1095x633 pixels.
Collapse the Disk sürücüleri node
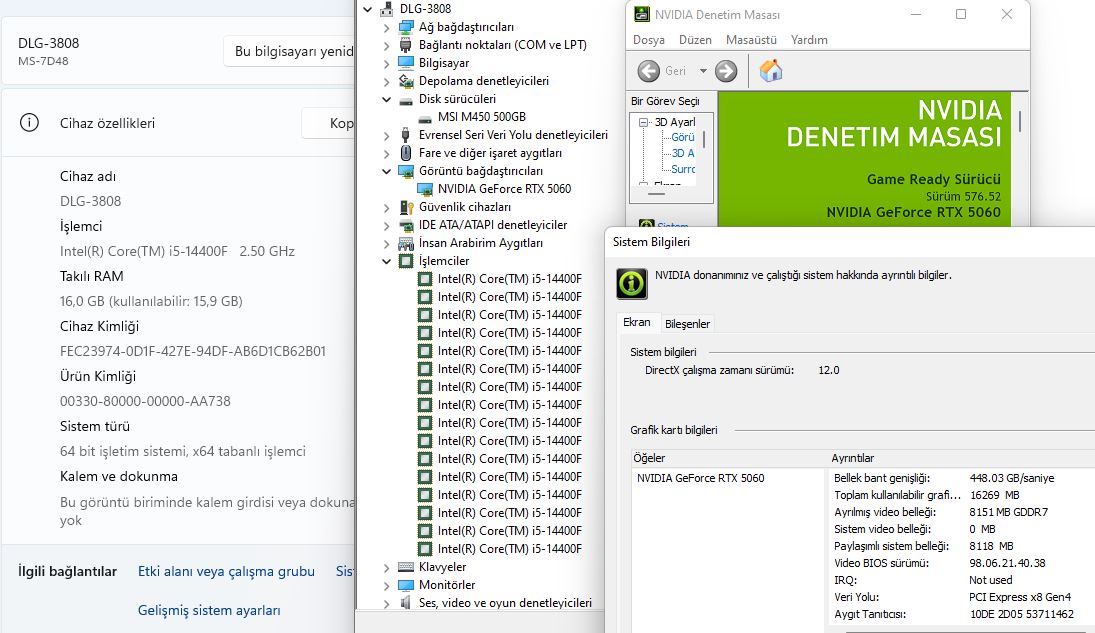click(387, 99)
